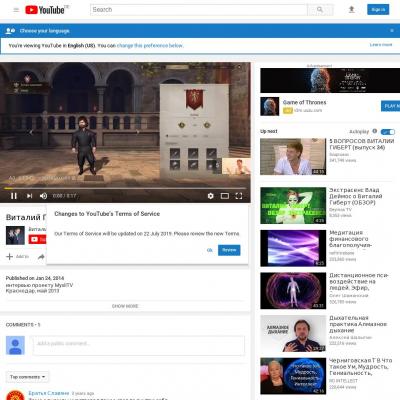
Task: Follow the change this preference below link
Action: click(150, 46)
